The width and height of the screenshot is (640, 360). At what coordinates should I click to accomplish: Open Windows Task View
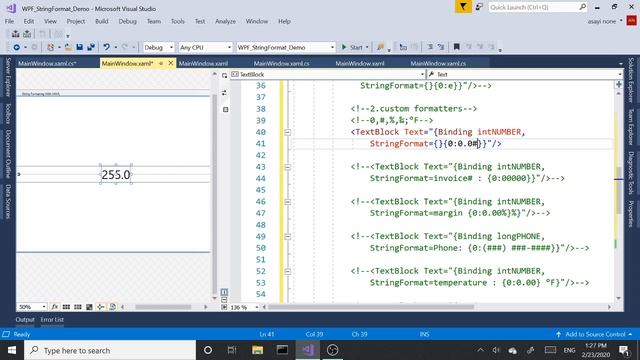click(232, 350)
